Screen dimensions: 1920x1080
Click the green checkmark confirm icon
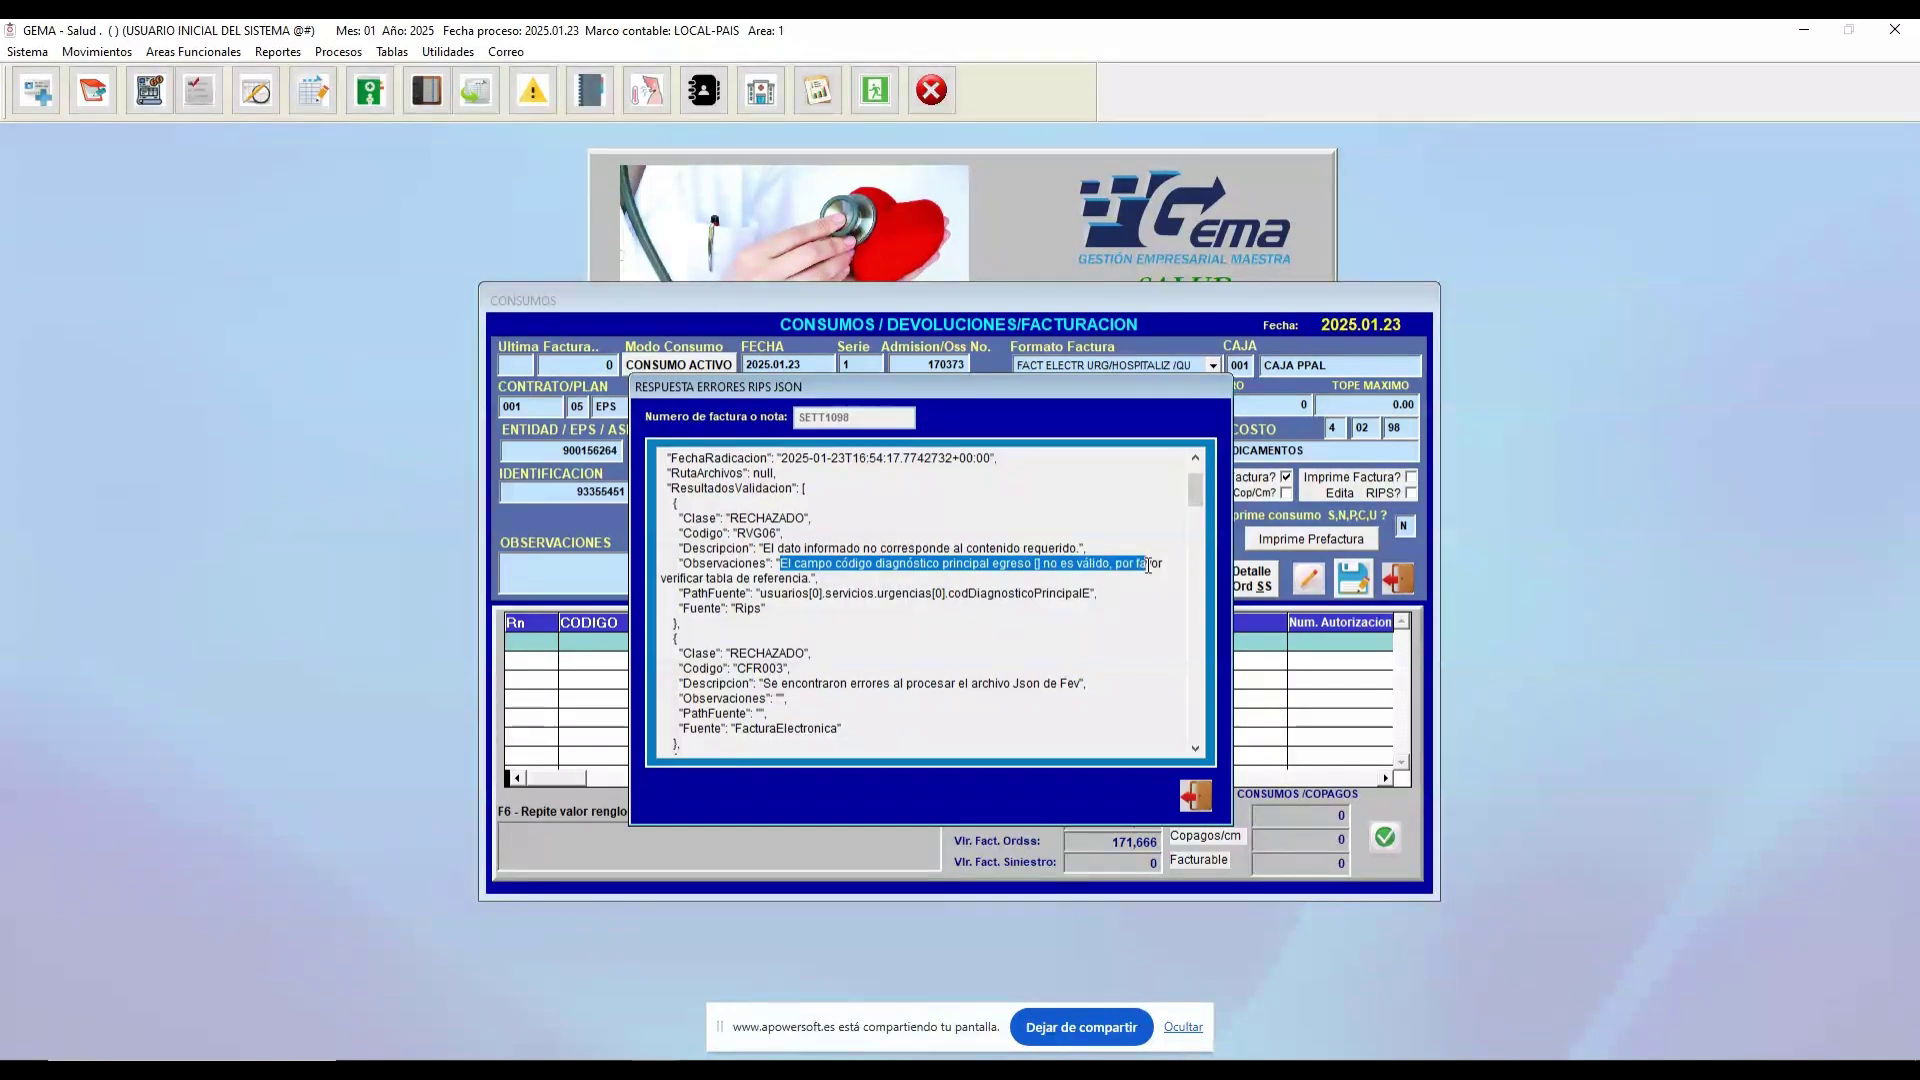coord(1385,837)
